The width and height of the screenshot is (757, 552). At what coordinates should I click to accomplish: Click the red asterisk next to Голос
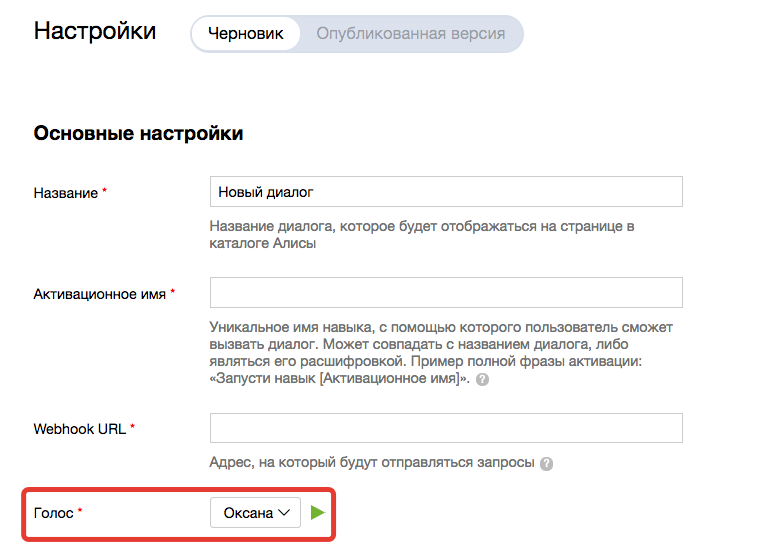click(80, 512)
